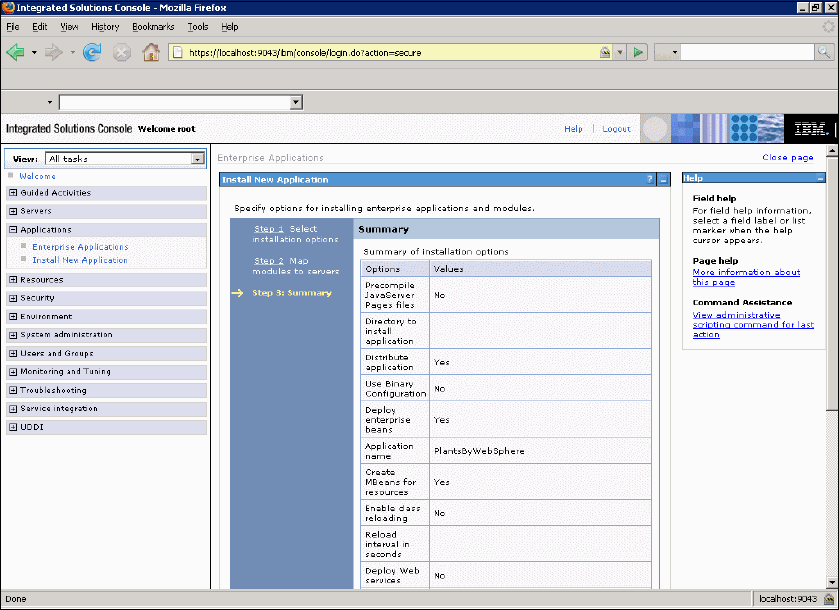Go back to Step 1 link
Screen dimensions: 839x610
tap(269, 229)
